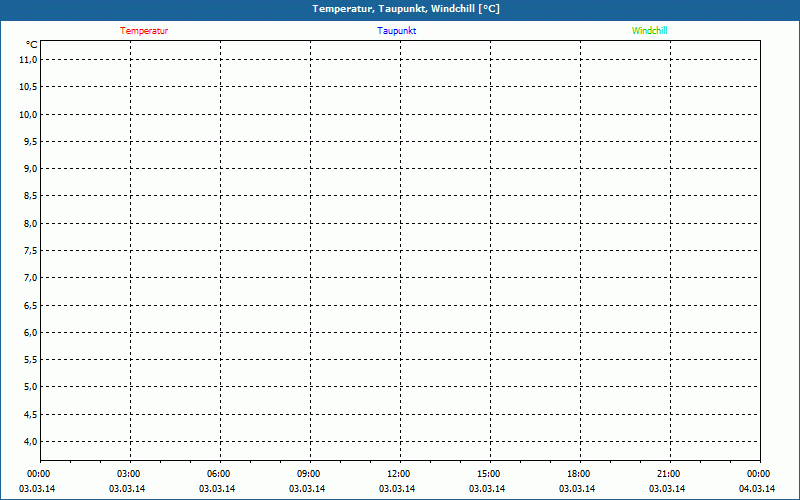This screenshot has height=500, width=800.
Task: Select the 6,0 y-axis label
Action: click(x=29, y=332)
